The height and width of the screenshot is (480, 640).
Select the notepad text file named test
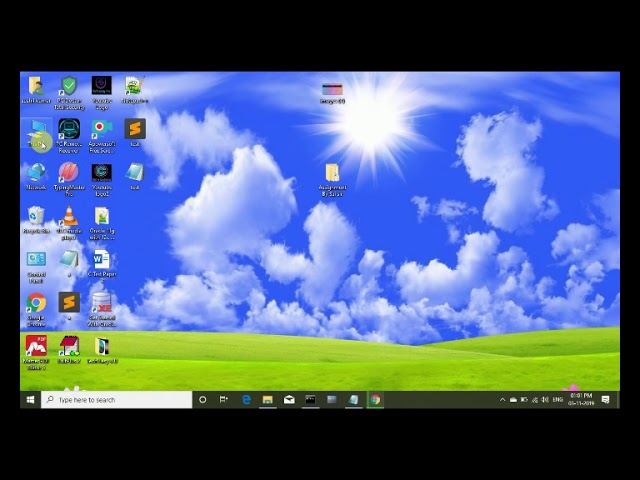click(135, 176)
